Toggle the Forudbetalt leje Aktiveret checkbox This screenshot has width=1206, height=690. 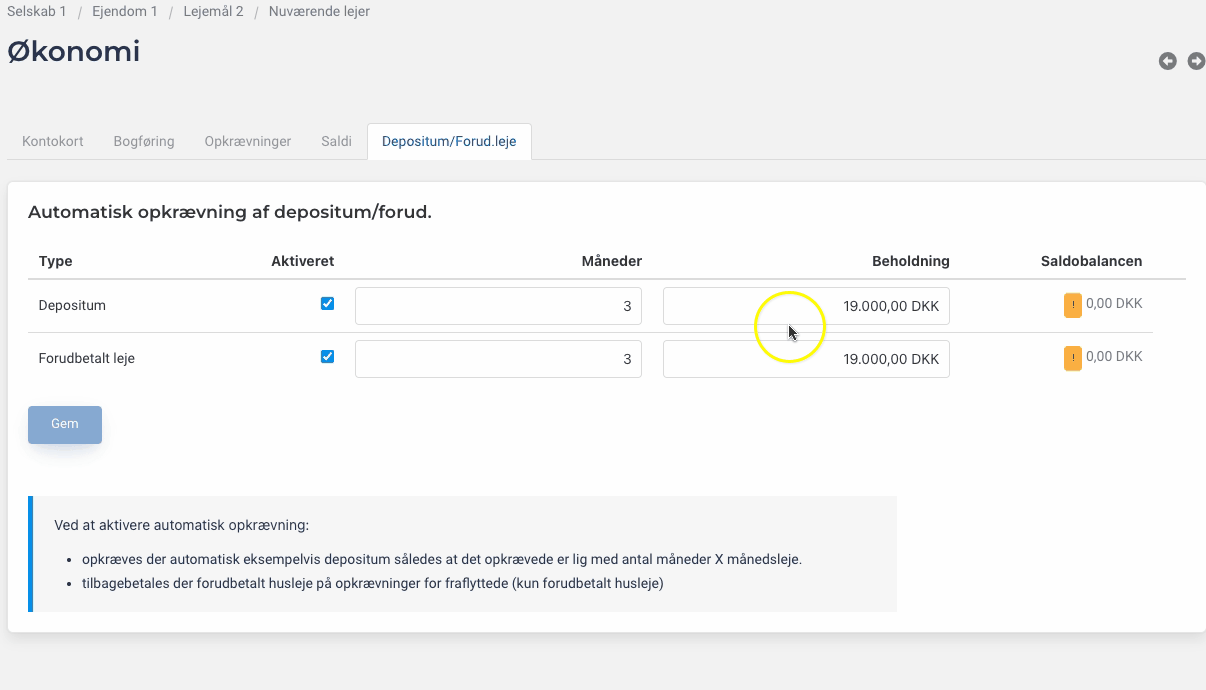click(x=327, y=357)
